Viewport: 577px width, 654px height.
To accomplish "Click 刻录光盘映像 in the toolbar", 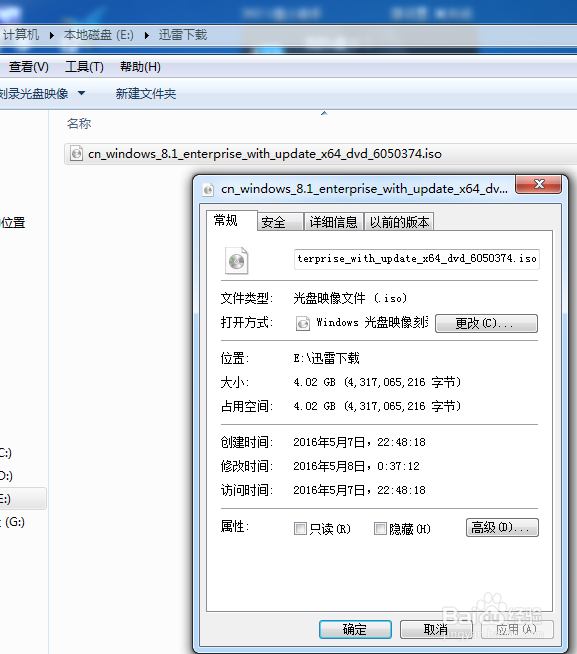I will [x=33, y=93].
